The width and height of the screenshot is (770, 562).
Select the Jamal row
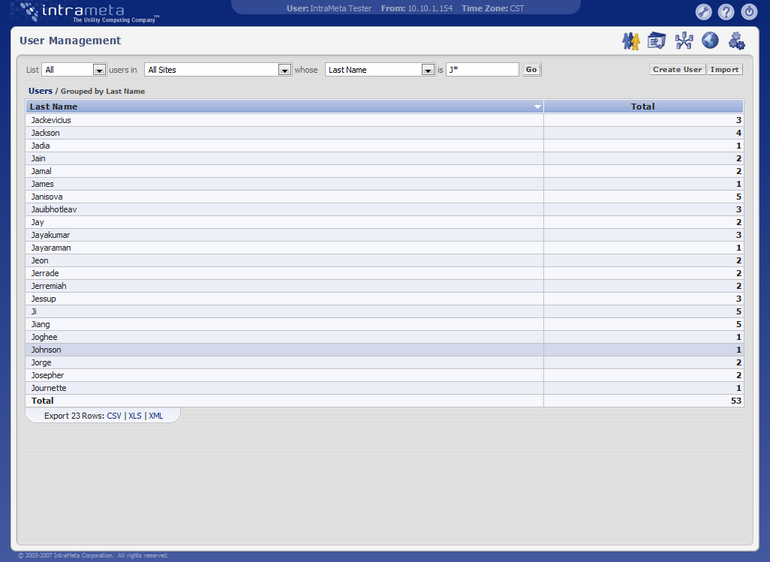(385, 171)
